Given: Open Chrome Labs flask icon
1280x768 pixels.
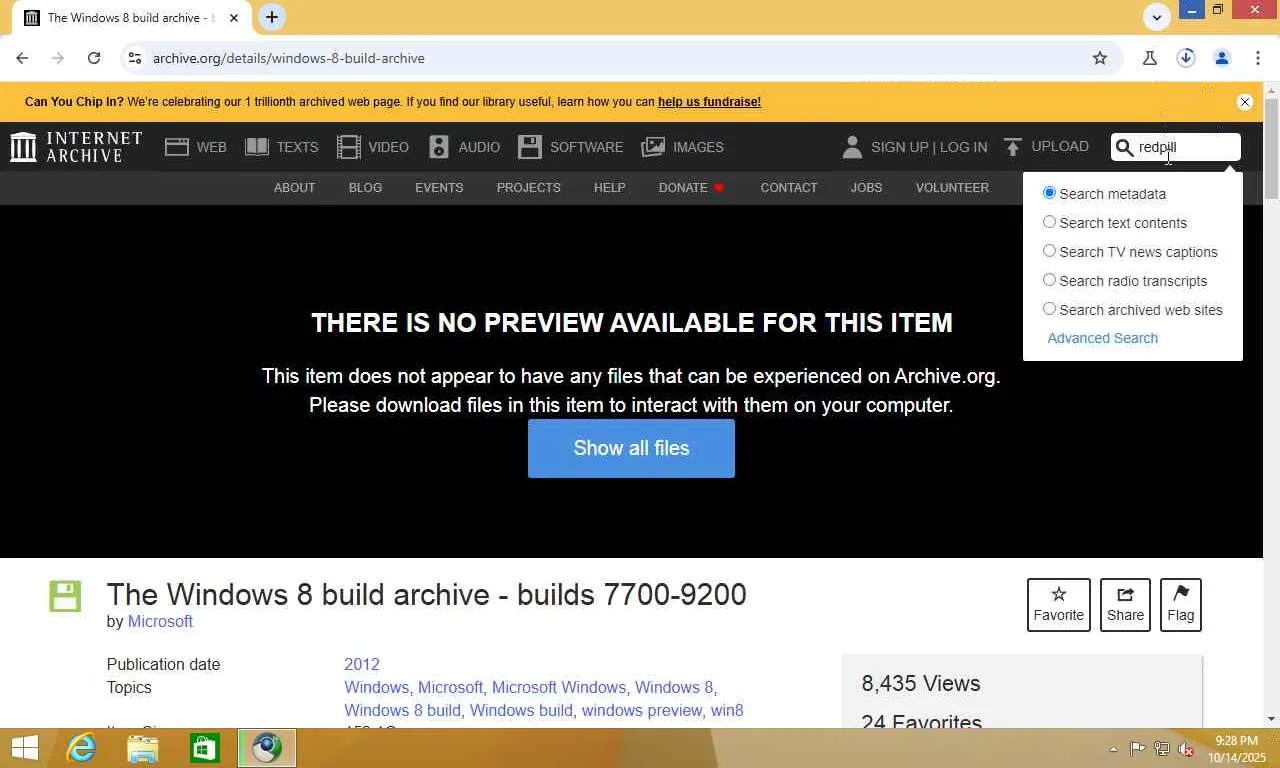Looking at the screenshot, I should coord(1150,58).
